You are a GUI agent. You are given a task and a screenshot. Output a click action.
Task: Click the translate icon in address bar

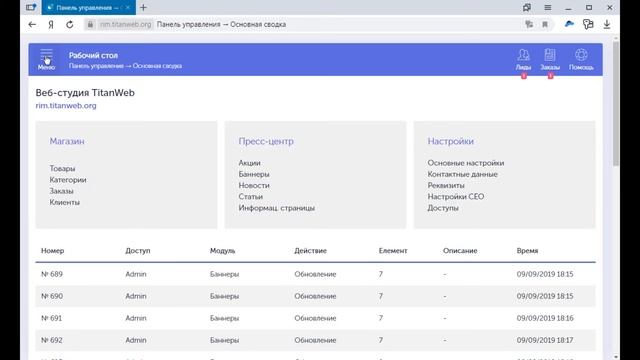pos(529,24)
